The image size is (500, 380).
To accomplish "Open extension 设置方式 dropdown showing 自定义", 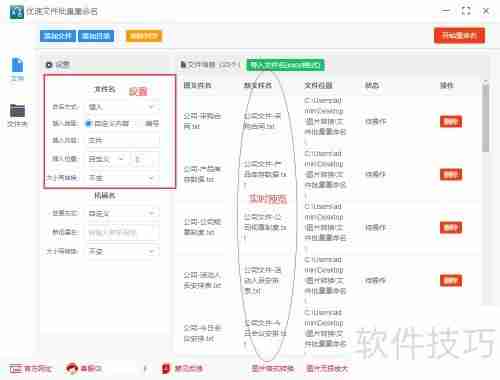I will 123,213.
